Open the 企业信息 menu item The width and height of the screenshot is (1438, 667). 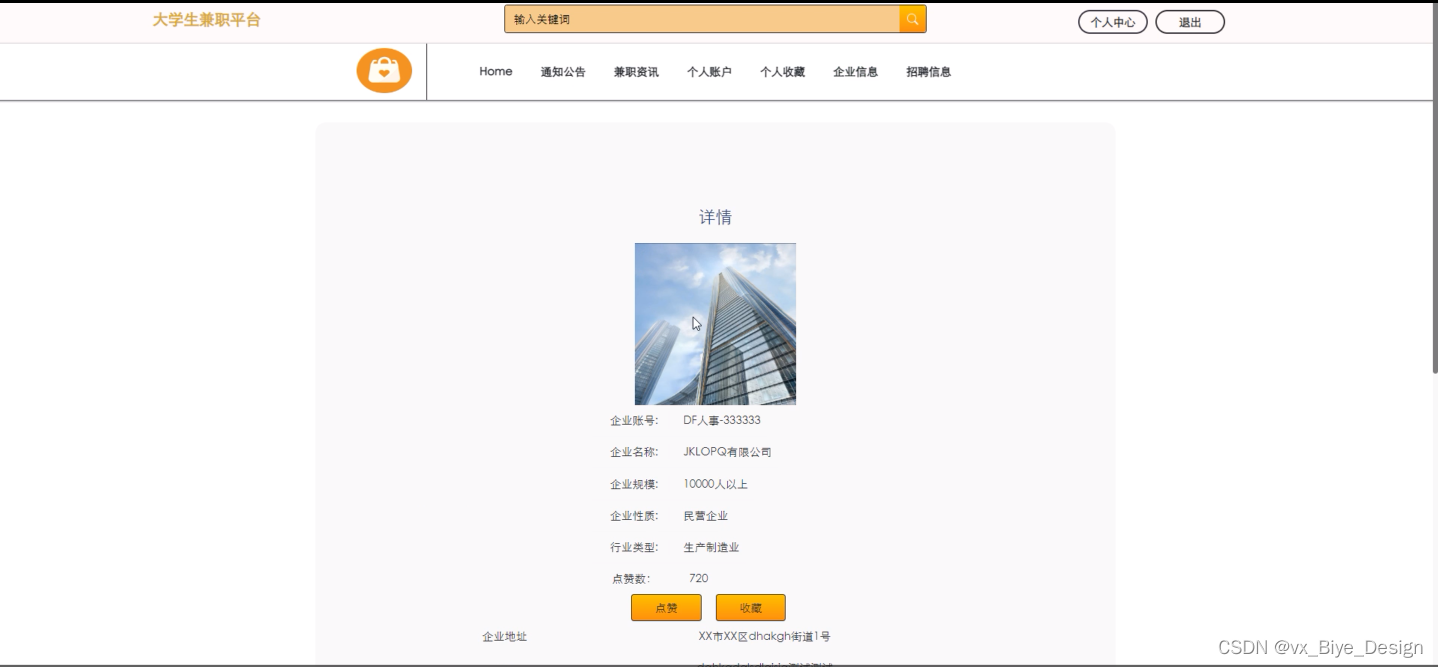click(x=855, y=72)
